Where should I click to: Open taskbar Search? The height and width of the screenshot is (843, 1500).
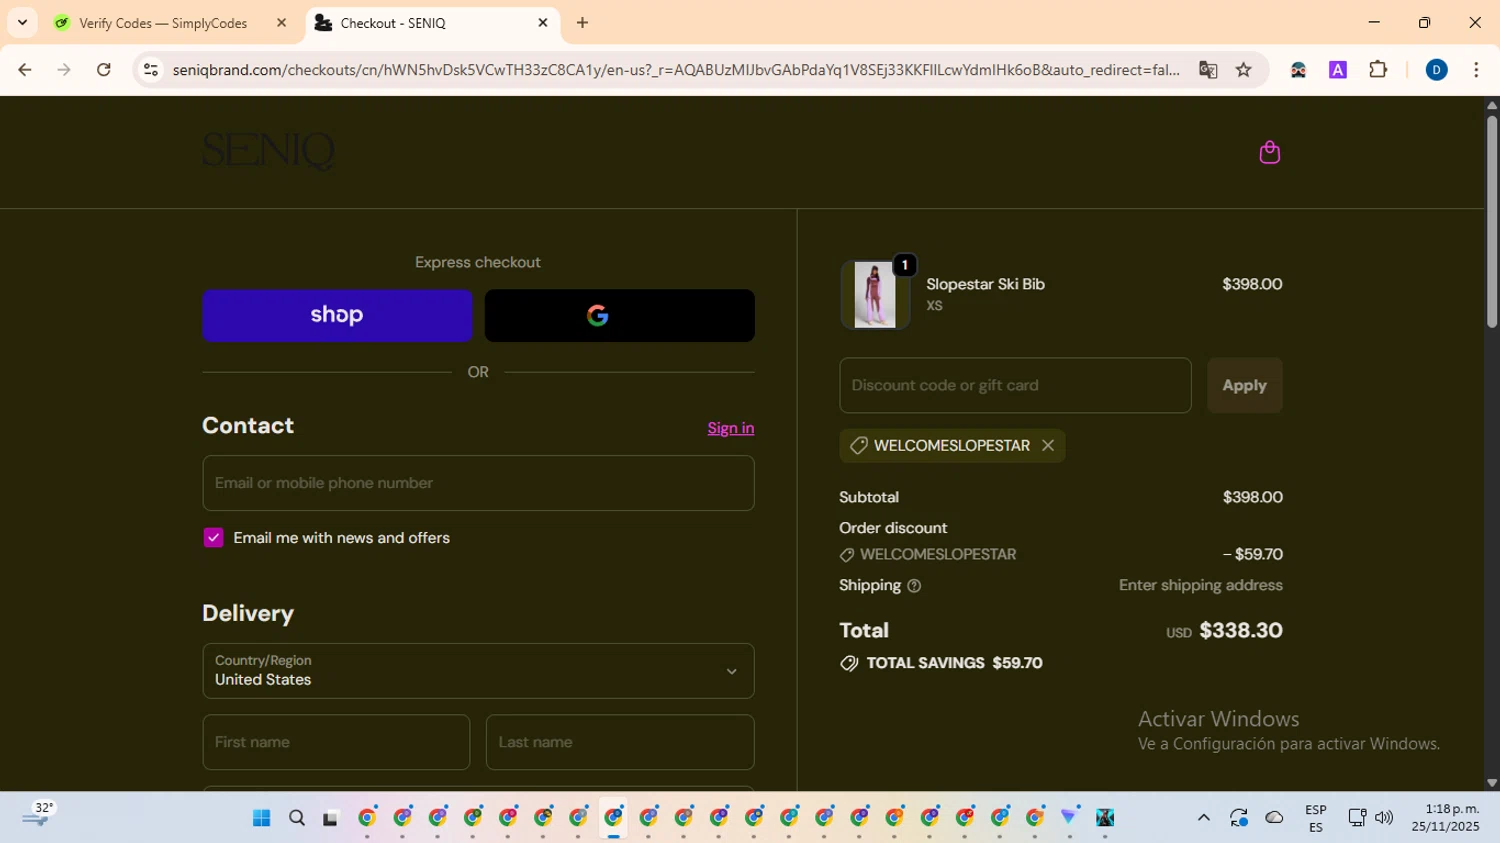pyautogui.click(x=296, y=818)
